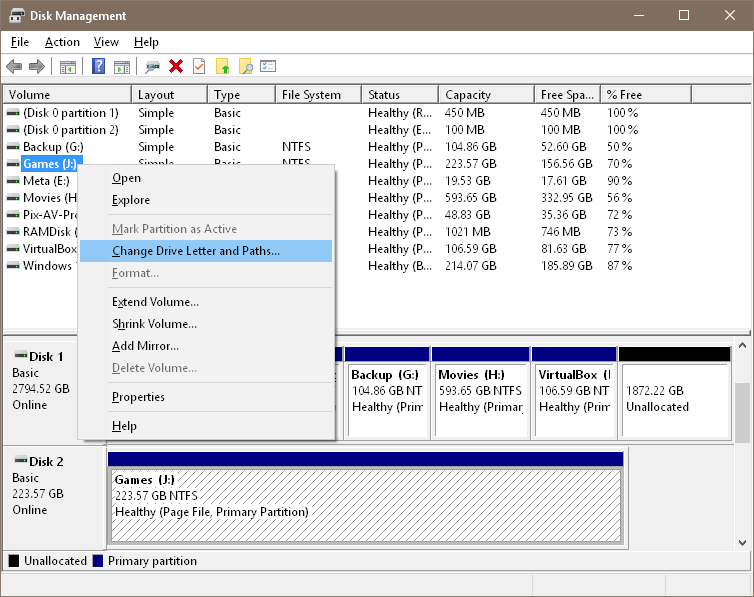Click the 87 % free value
The width and height of the screenshot is (754, 597).
(619, 266)
